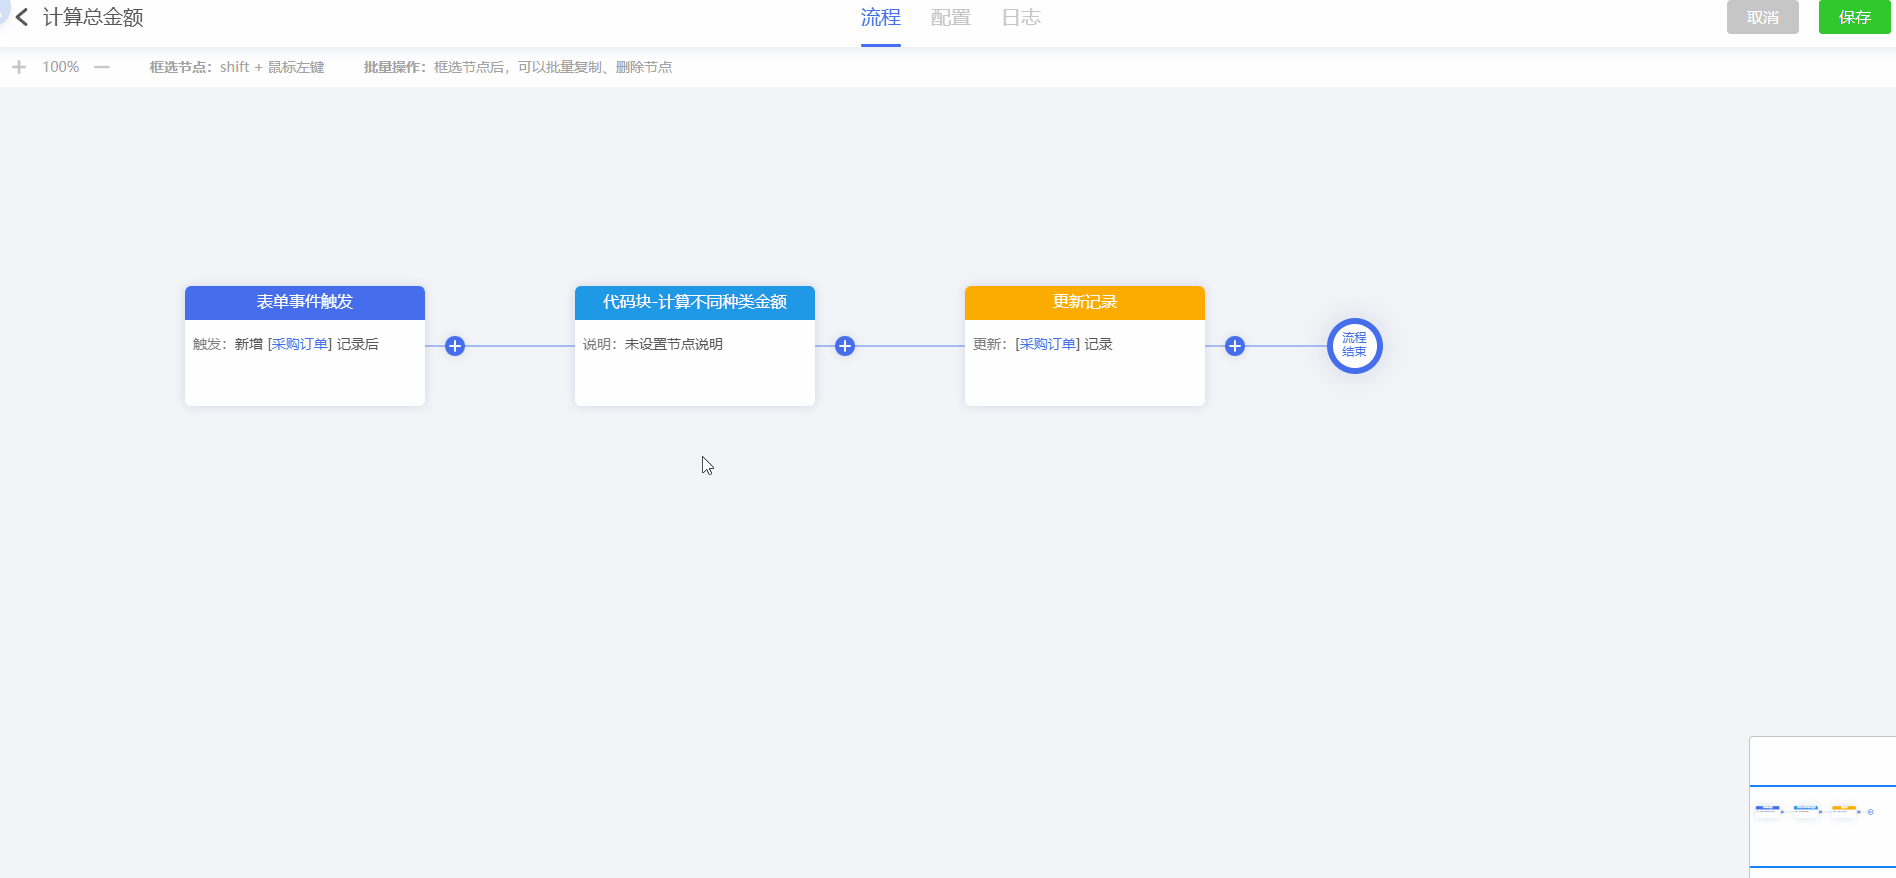Click the back arrow beside 计算总金额
Image resolution: width=1896 pixels, height=878 pixels.
(x=22, y=18)
